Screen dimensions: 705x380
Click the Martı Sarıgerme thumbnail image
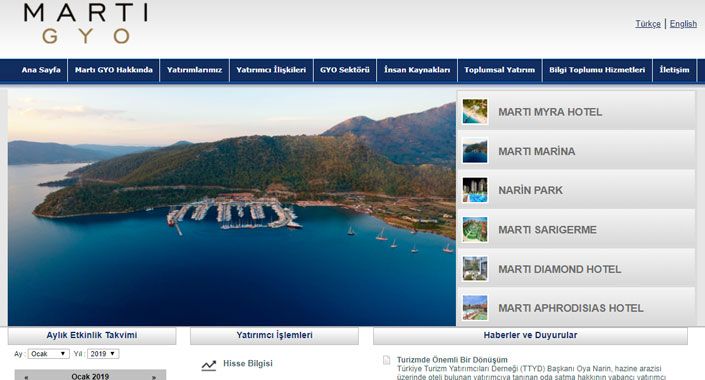(x=475, y=229)
